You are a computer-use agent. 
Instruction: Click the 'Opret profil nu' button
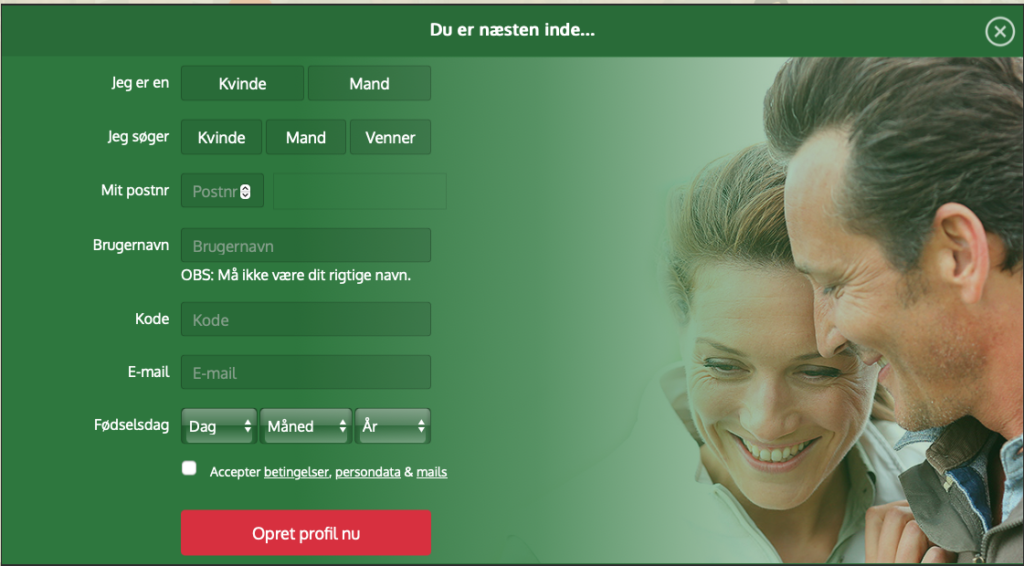click(x=306, y=533)
